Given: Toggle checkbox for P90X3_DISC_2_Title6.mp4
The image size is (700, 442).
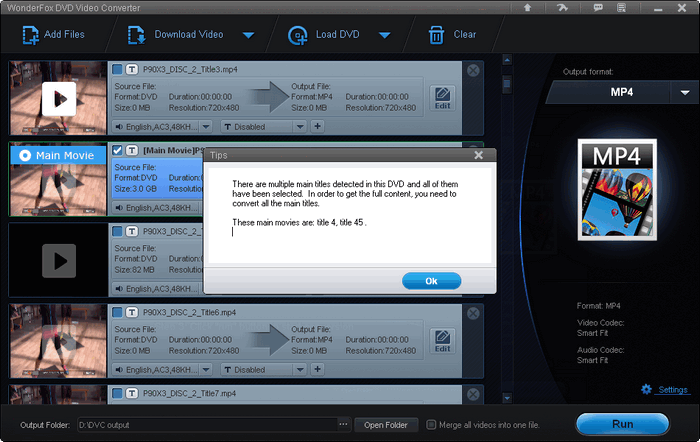Looking at the screenshot, I should coord(117,312).
